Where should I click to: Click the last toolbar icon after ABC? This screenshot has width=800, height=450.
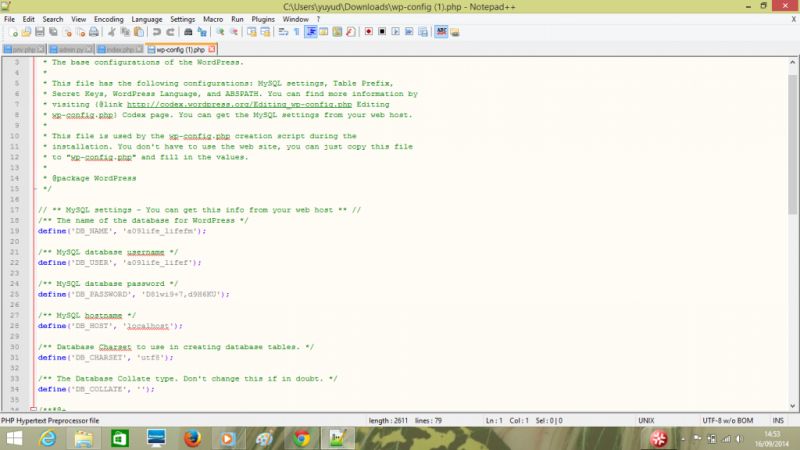[x=455, y=32]
